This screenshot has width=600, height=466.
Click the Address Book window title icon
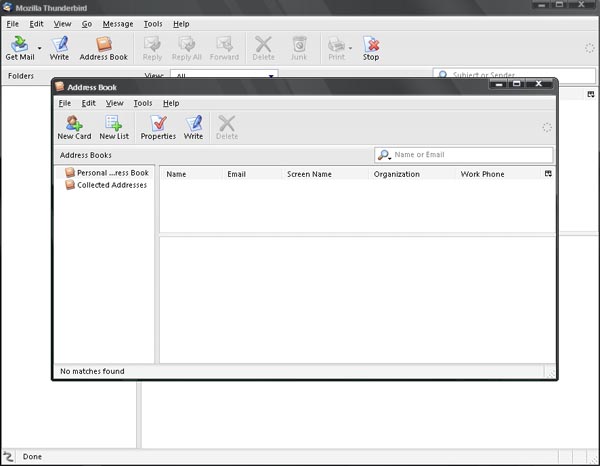pos(59,86)
